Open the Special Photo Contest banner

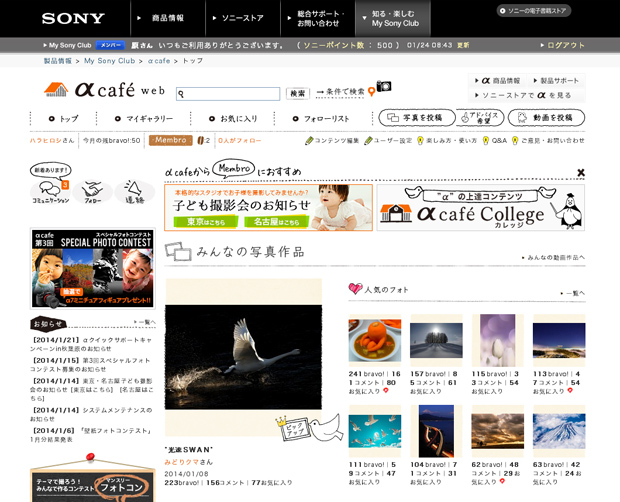(x=93, y=268)
